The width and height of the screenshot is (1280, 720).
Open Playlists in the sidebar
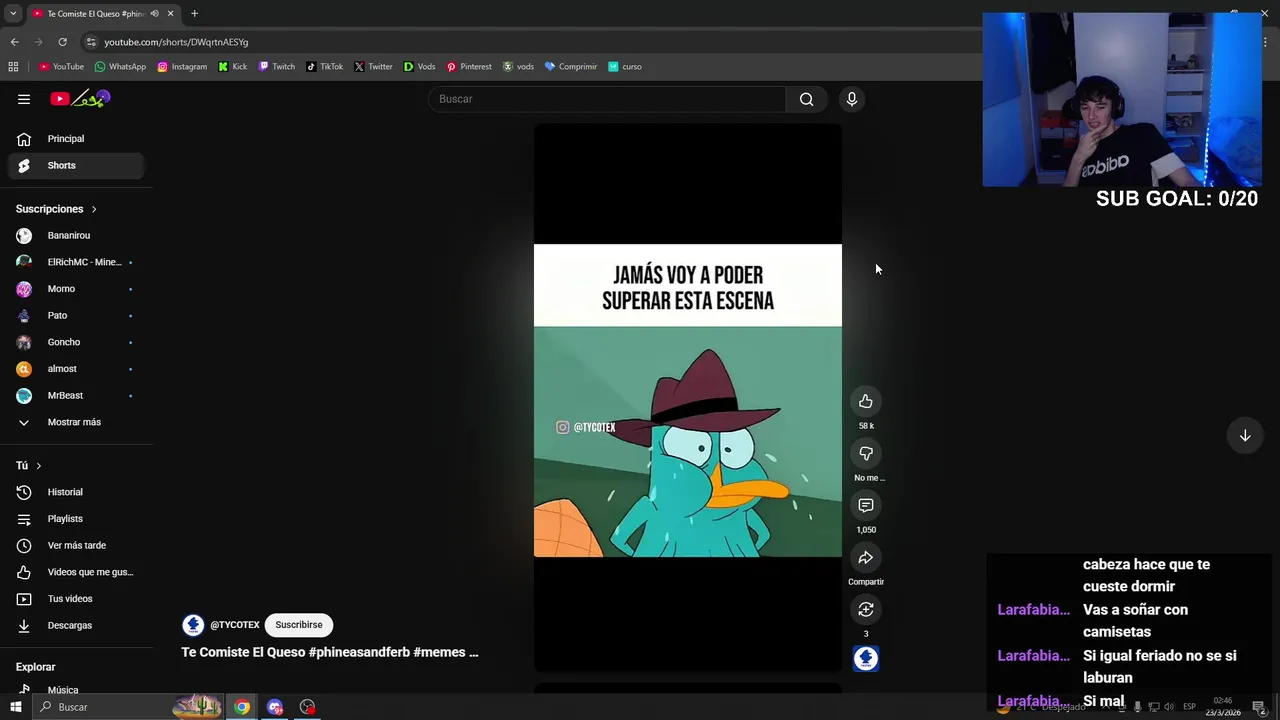pos(78,519)
